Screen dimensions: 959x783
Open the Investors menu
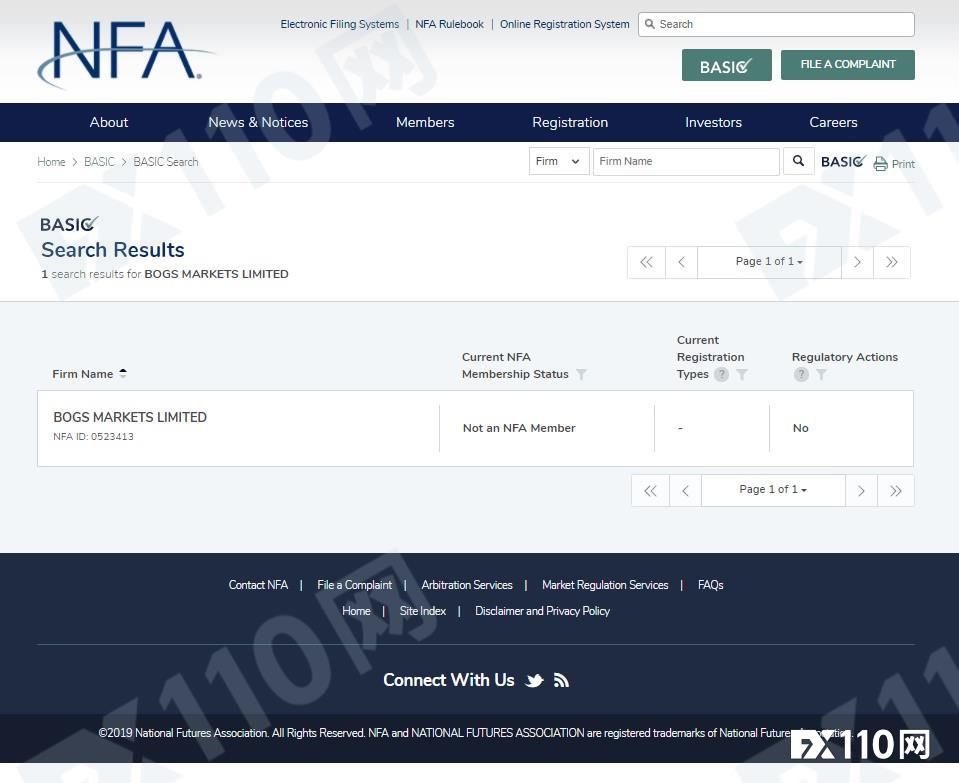point(713,122)
